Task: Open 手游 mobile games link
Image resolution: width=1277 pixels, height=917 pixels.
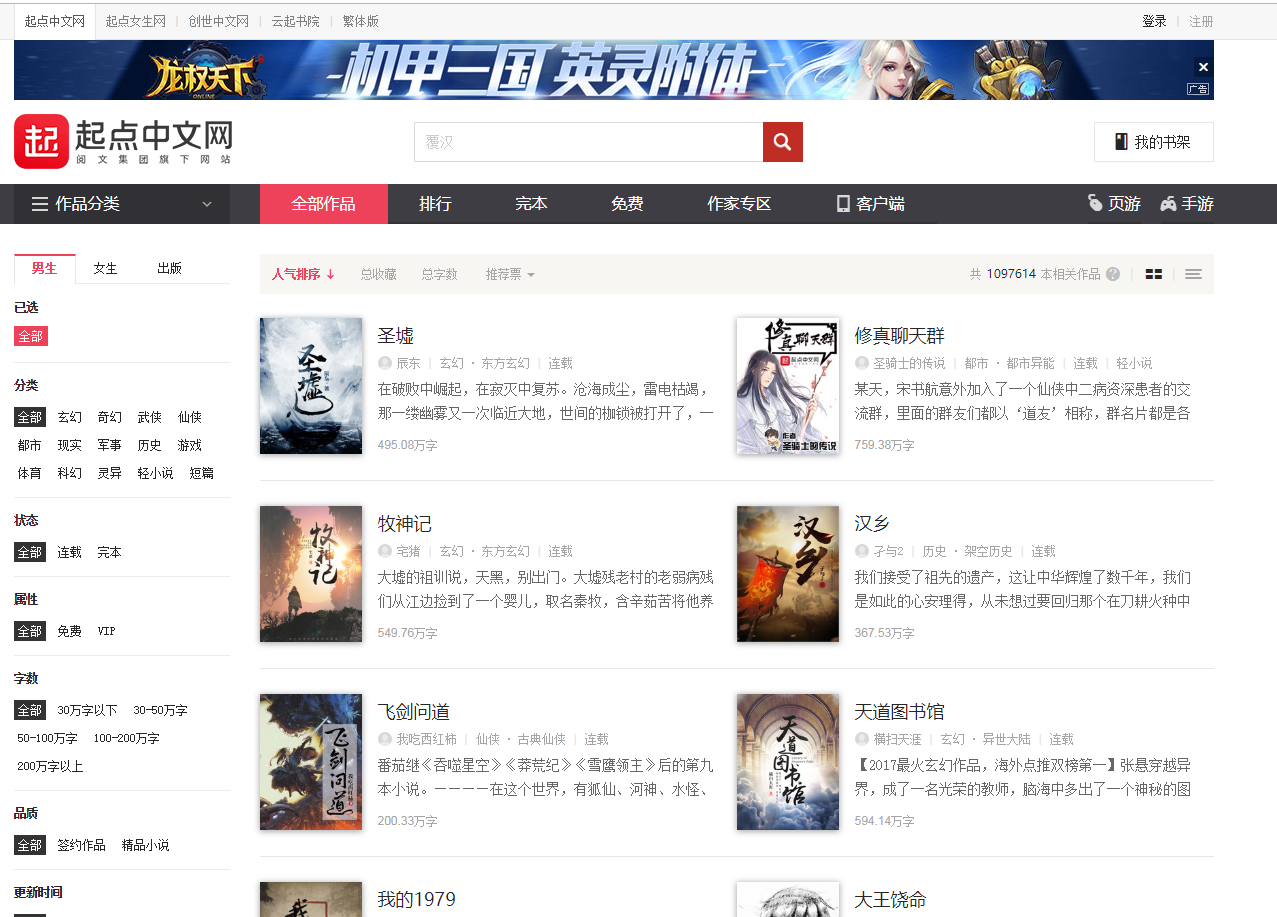Action: pyautogui.click(x=1187, y=204)
